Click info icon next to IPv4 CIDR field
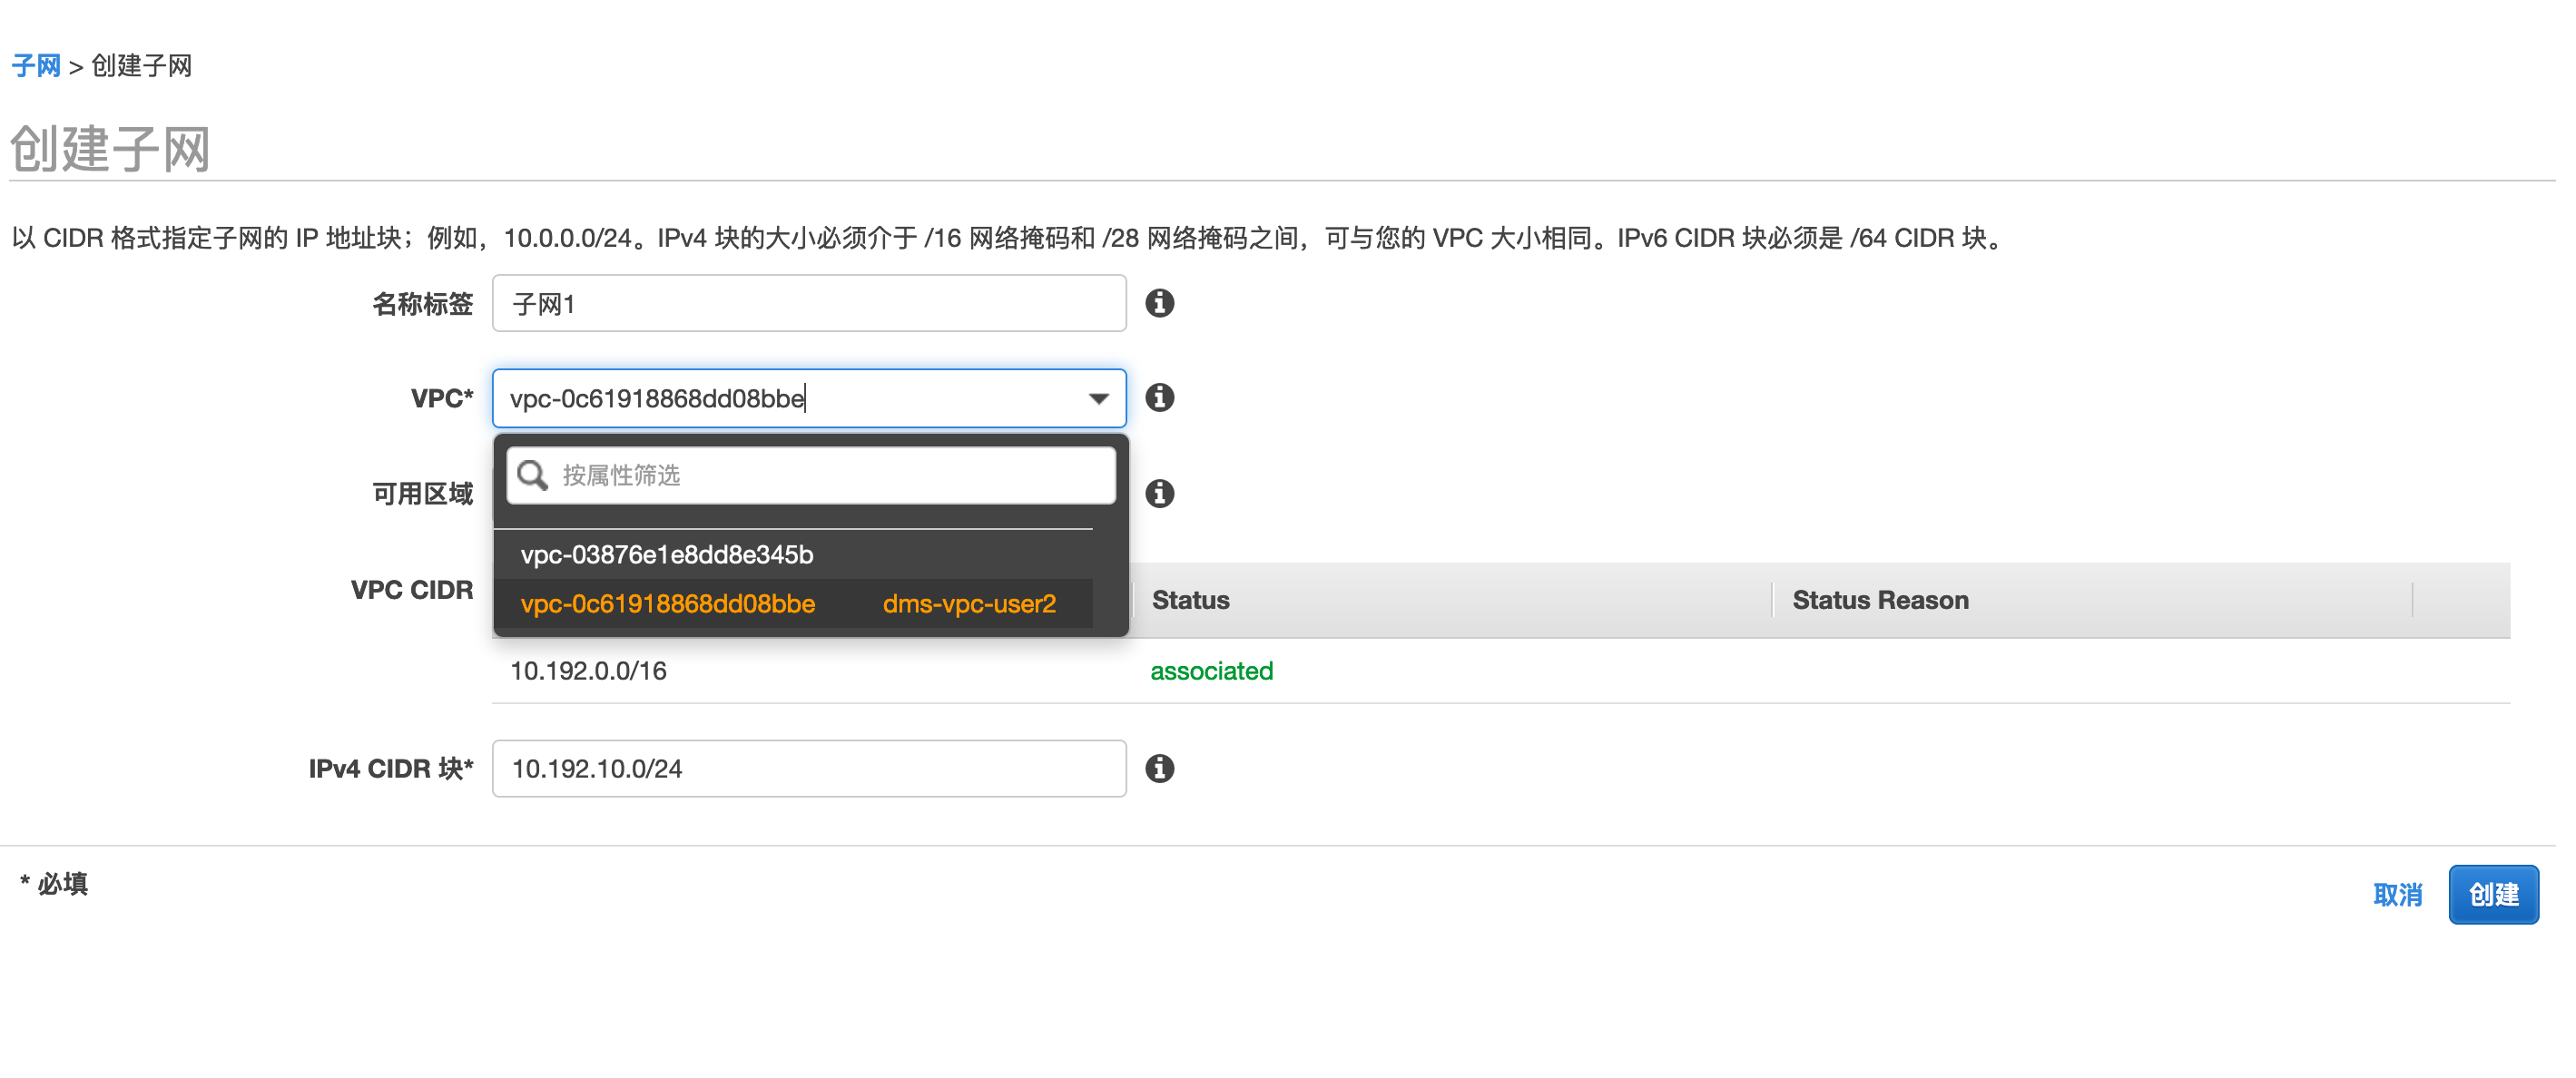 (1159, 768)
